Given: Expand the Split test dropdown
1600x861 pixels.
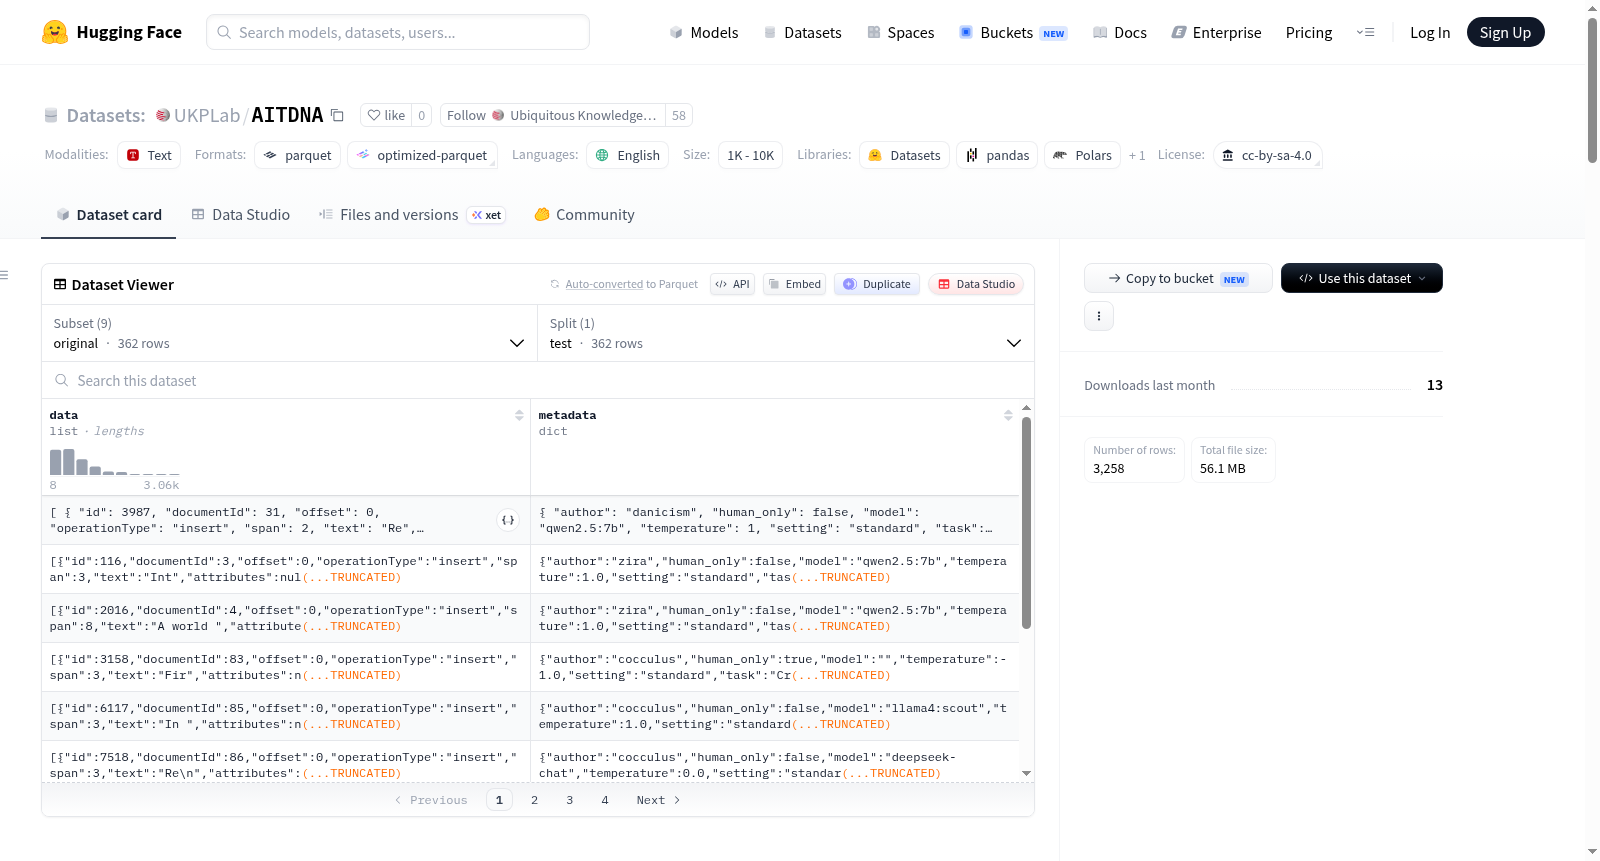Looking at the screenshot, I should tap(786, 333).
